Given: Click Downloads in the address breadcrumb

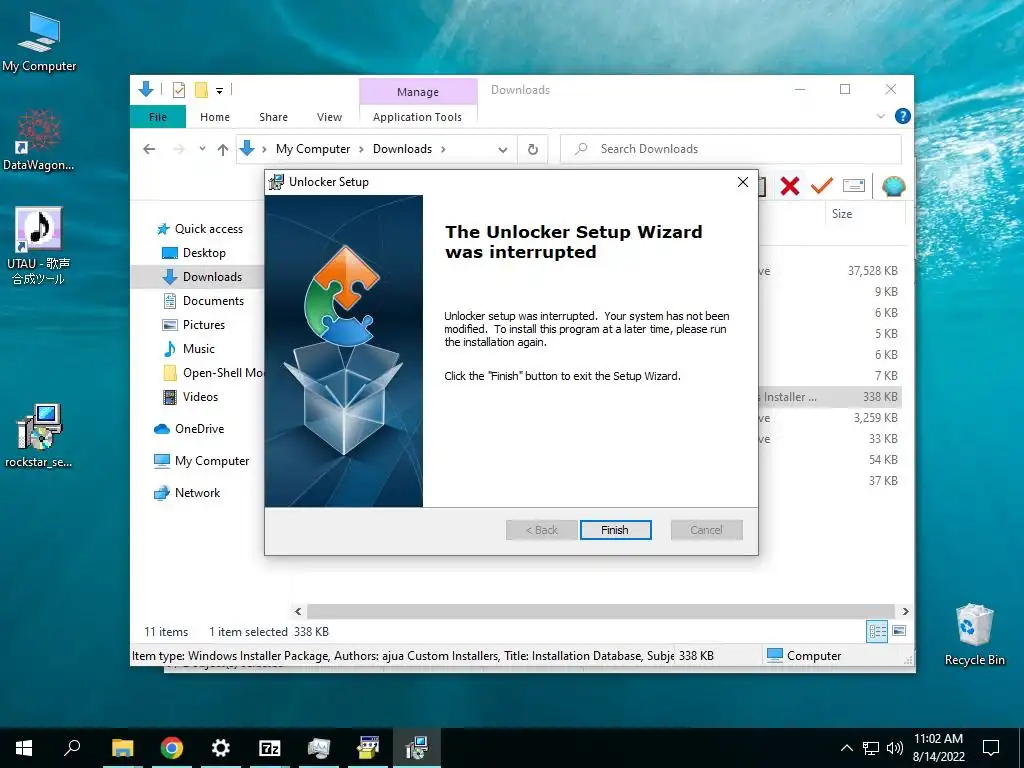Looking at the screenshot, I should 402,149.
